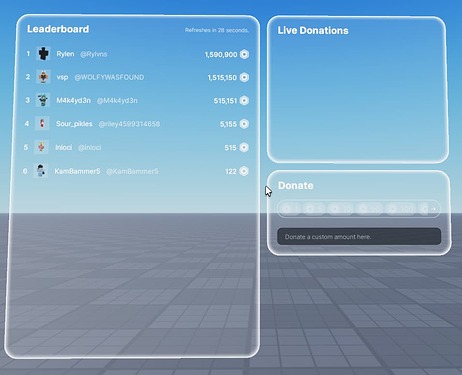Click the Robux icon next to 5,155
This screenshot has width=462, height=375.
coord(244,124)
